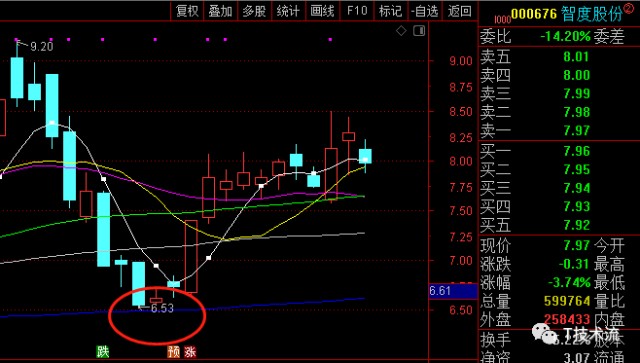This screenshot has width=640, height=363.
Task: Select the 卖五 price 8.01
Action: 576,56
